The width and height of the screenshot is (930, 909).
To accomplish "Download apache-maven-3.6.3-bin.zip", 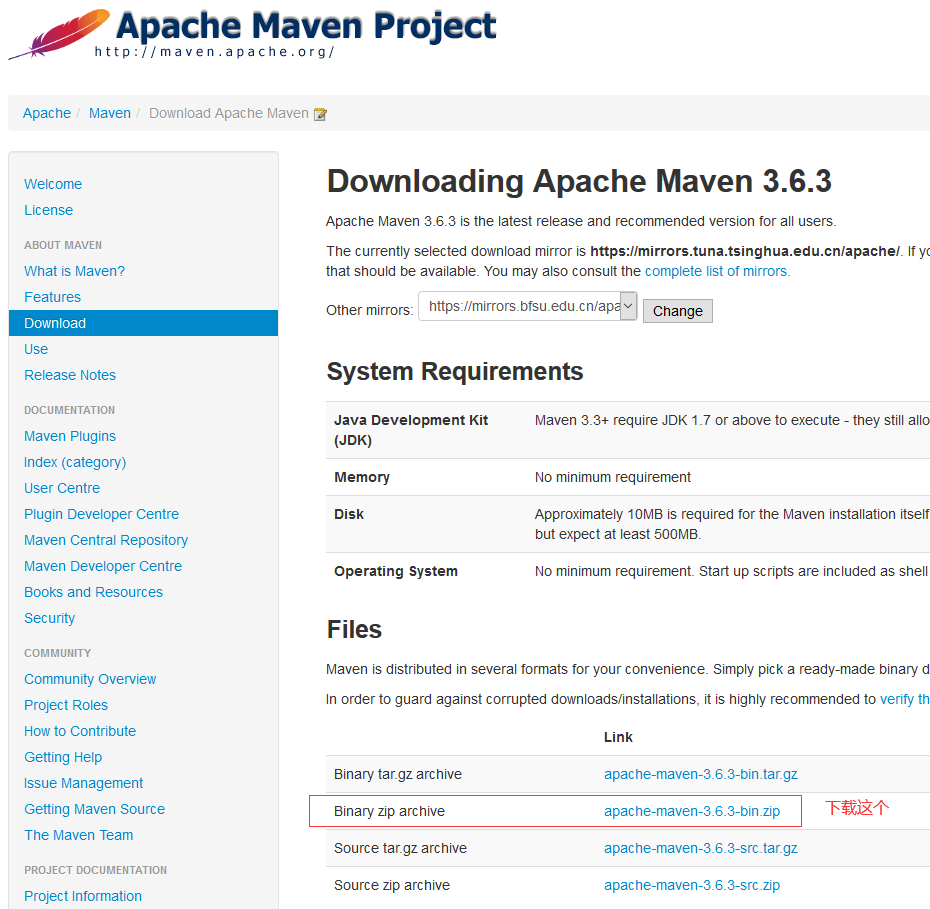I will 692,811.
